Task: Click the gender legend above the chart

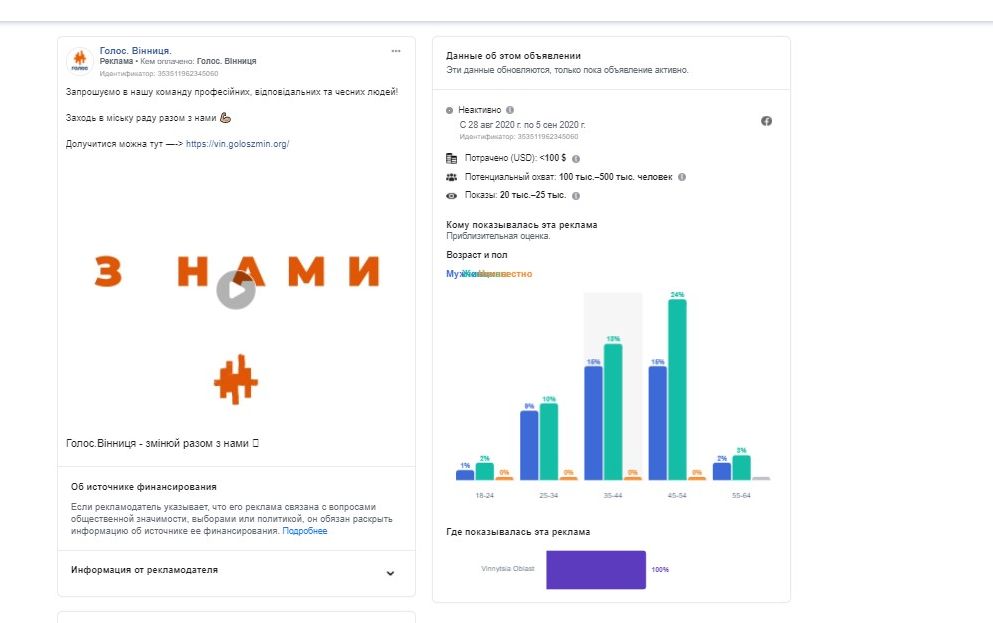Action: point(489,274)
